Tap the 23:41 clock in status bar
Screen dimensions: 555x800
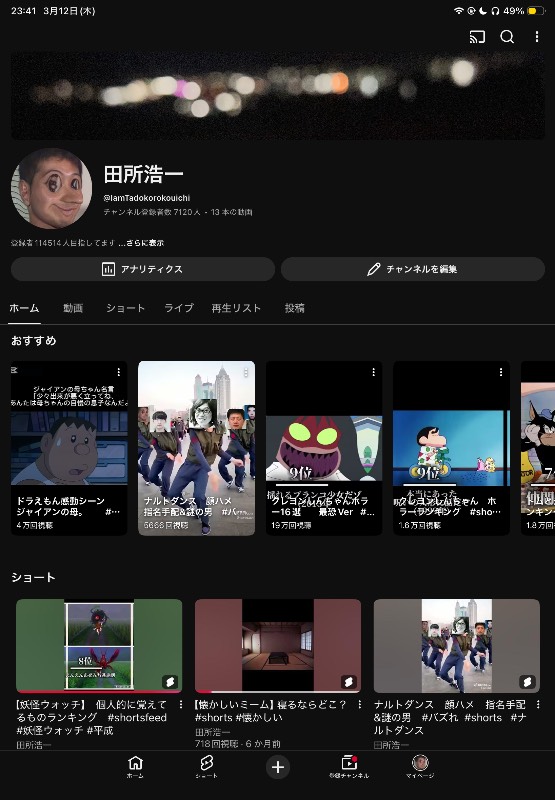coord(23,11)
